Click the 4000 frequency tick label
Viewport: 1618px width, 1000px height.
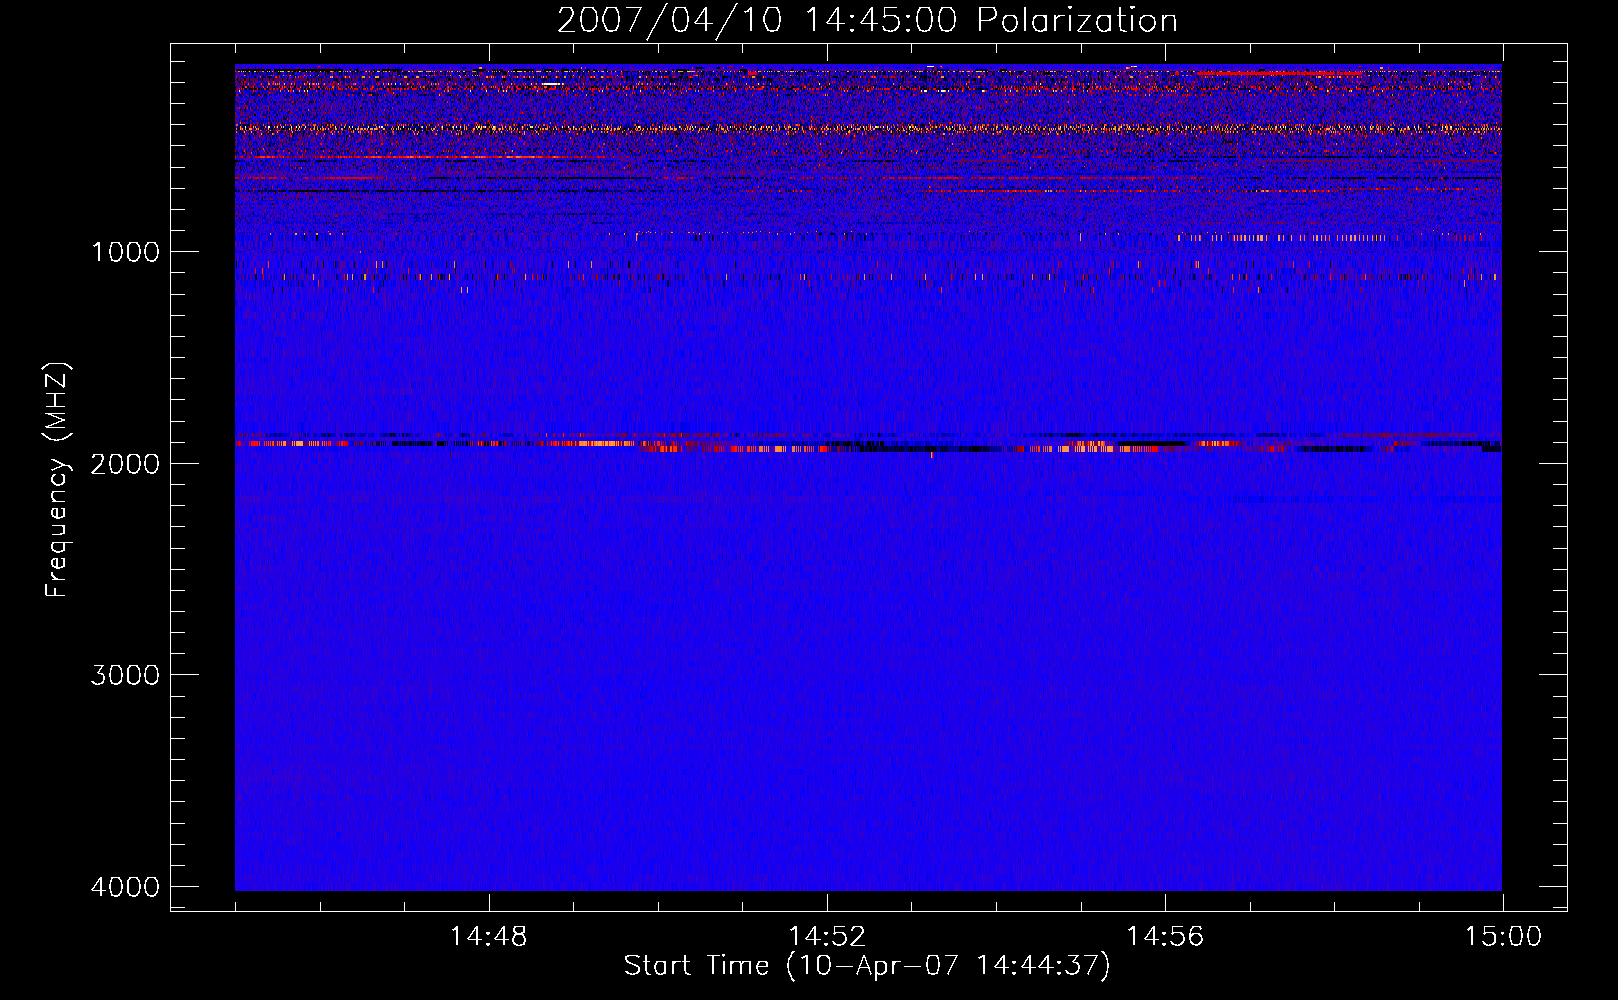[126, 887]
